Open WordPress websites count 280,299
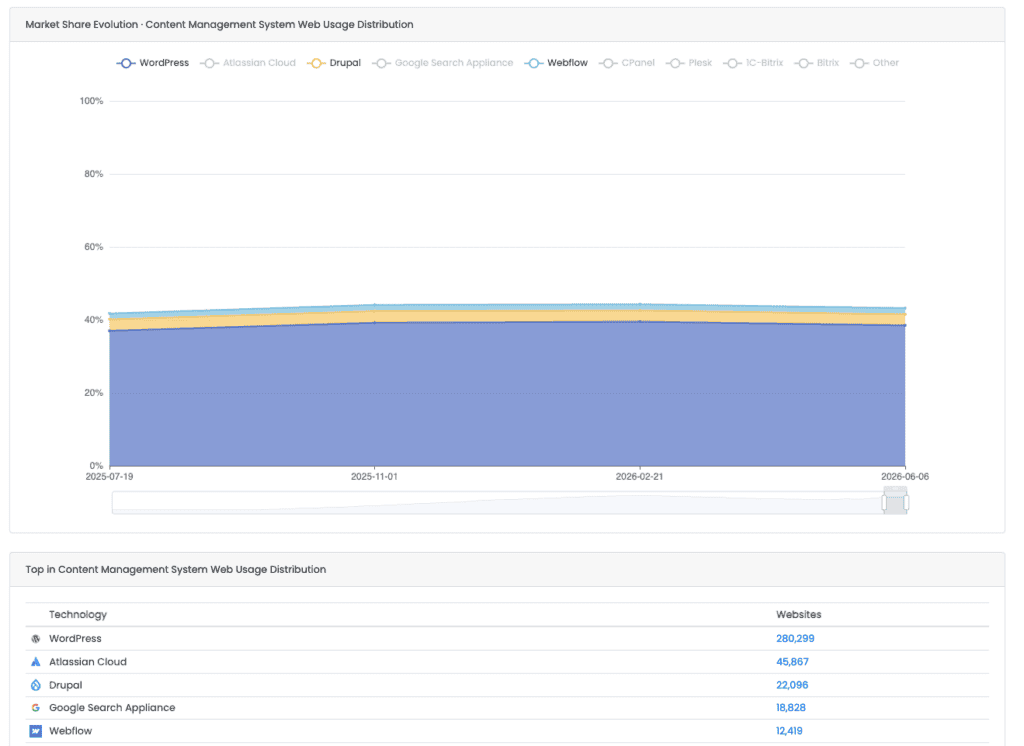 (795, 639)
